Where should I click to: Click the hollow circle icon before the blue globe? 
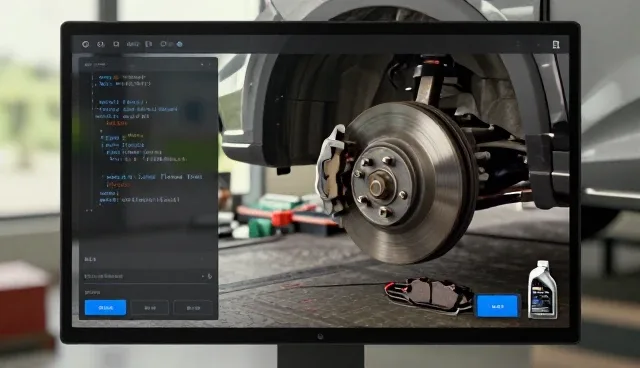pos(163,44)
